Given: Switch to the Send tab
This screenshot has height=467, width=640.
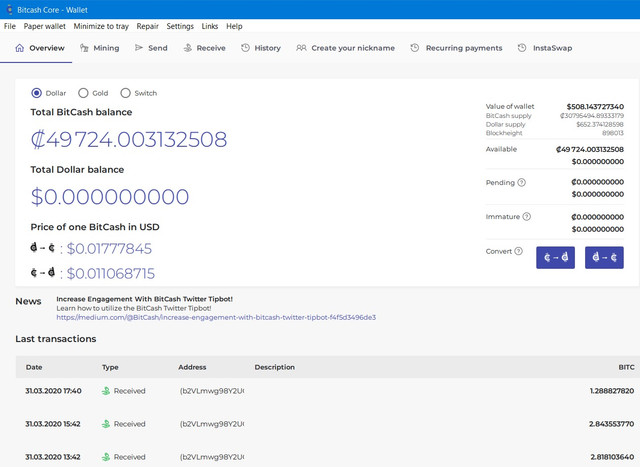Looking at the screenshot, I should 151,48.
